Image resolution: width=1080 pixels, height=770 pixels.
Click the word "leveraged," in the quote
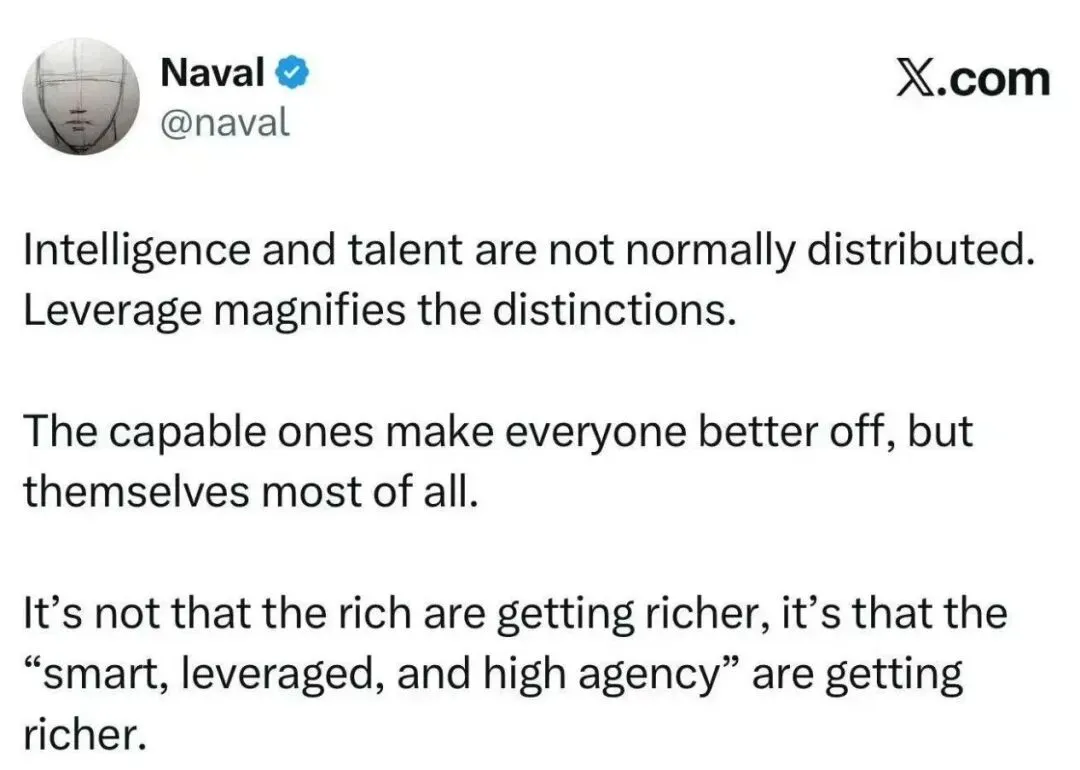pos(283,674)
